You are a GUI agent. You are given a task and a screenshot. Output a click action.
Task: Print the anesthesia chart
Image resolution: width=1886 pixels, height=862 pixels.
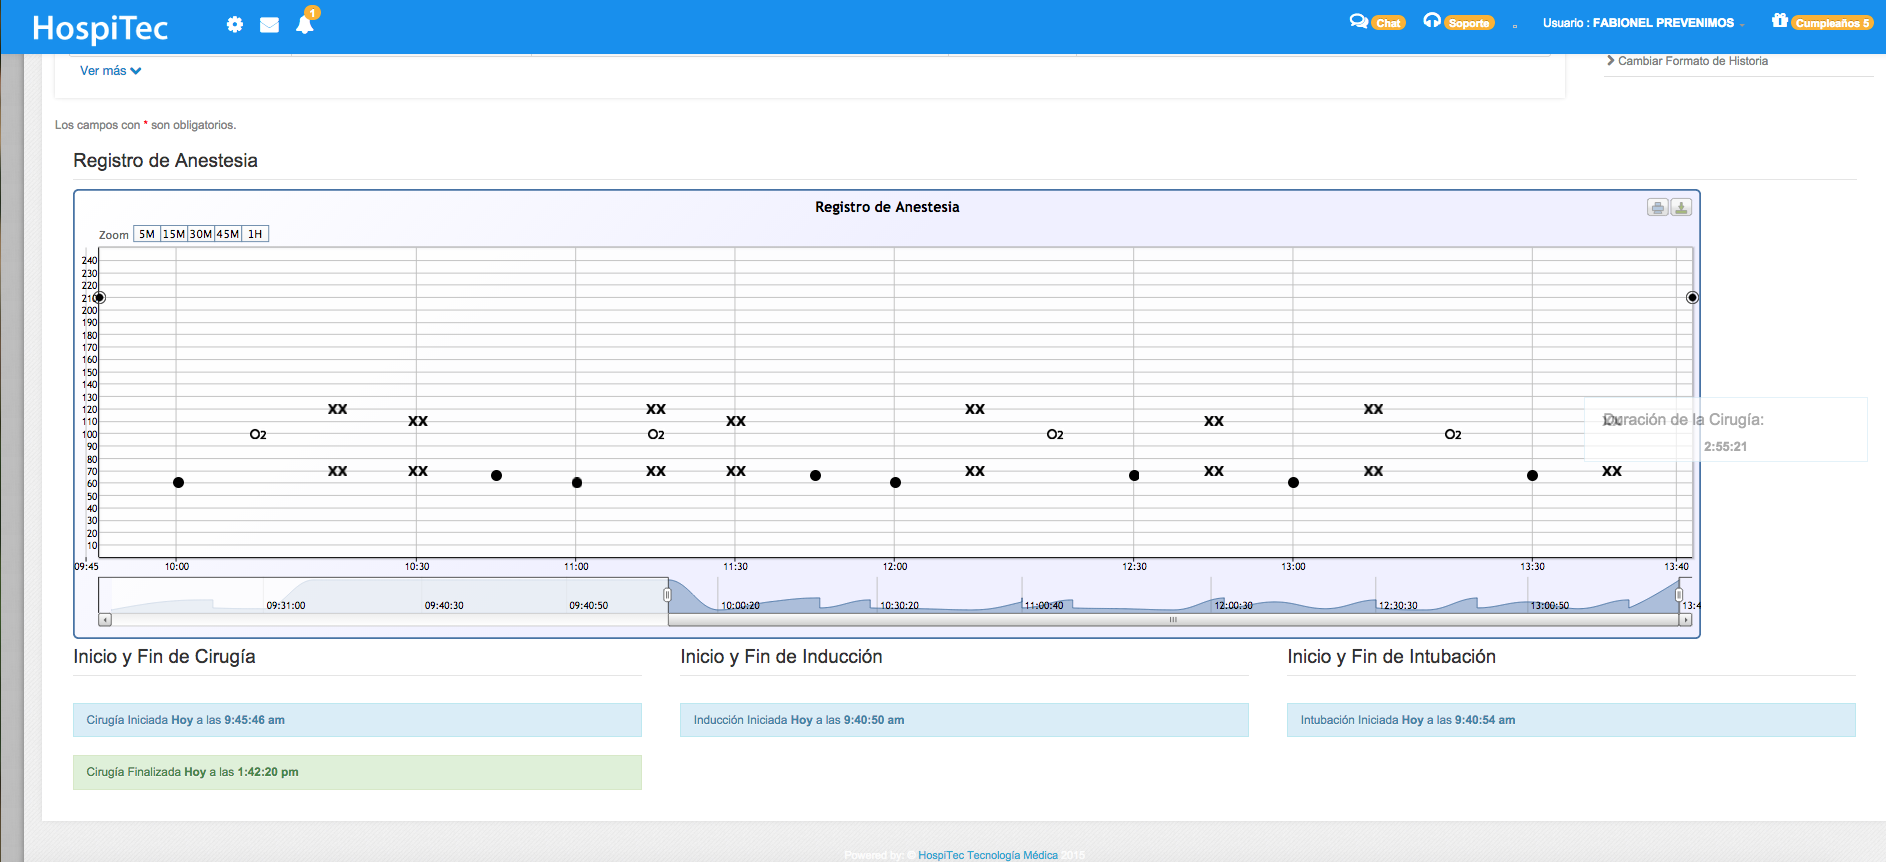click(x=1657, y=207)
